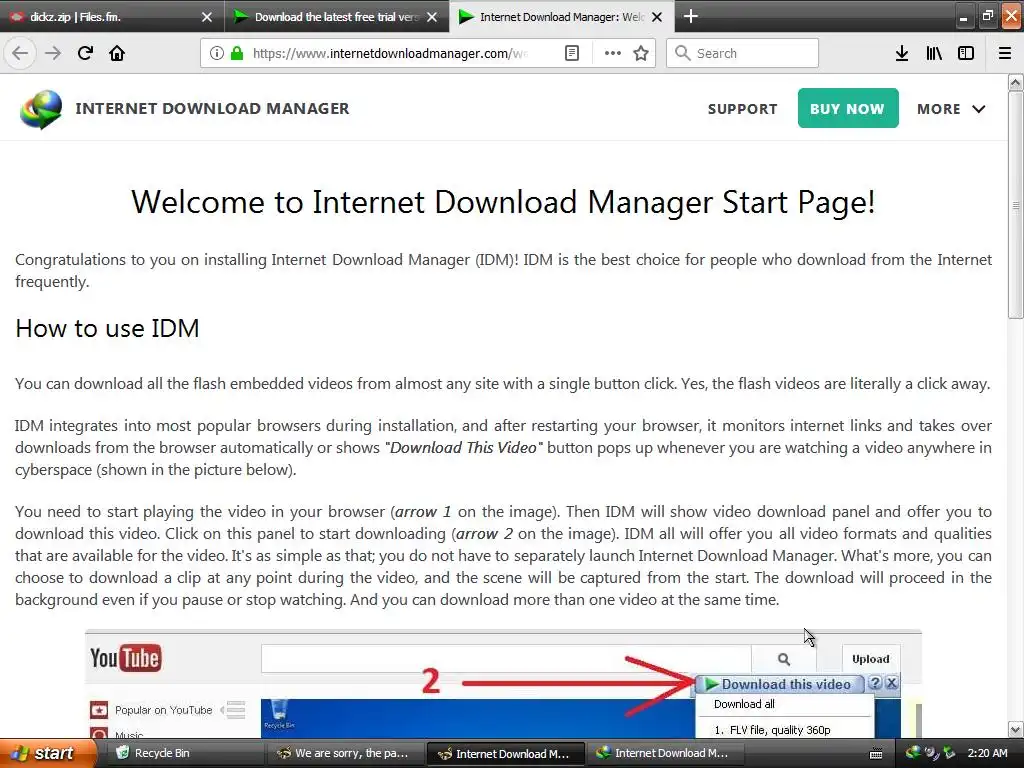
Task: Focus the browser Search field
Action: point(743,53)
